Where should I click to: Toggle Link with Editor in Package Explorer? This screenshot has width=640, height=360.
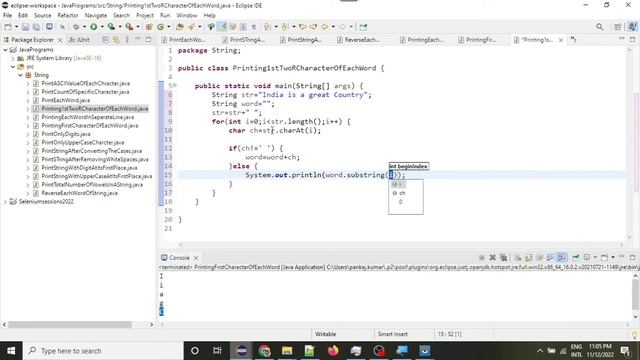[x=116, y=40]
